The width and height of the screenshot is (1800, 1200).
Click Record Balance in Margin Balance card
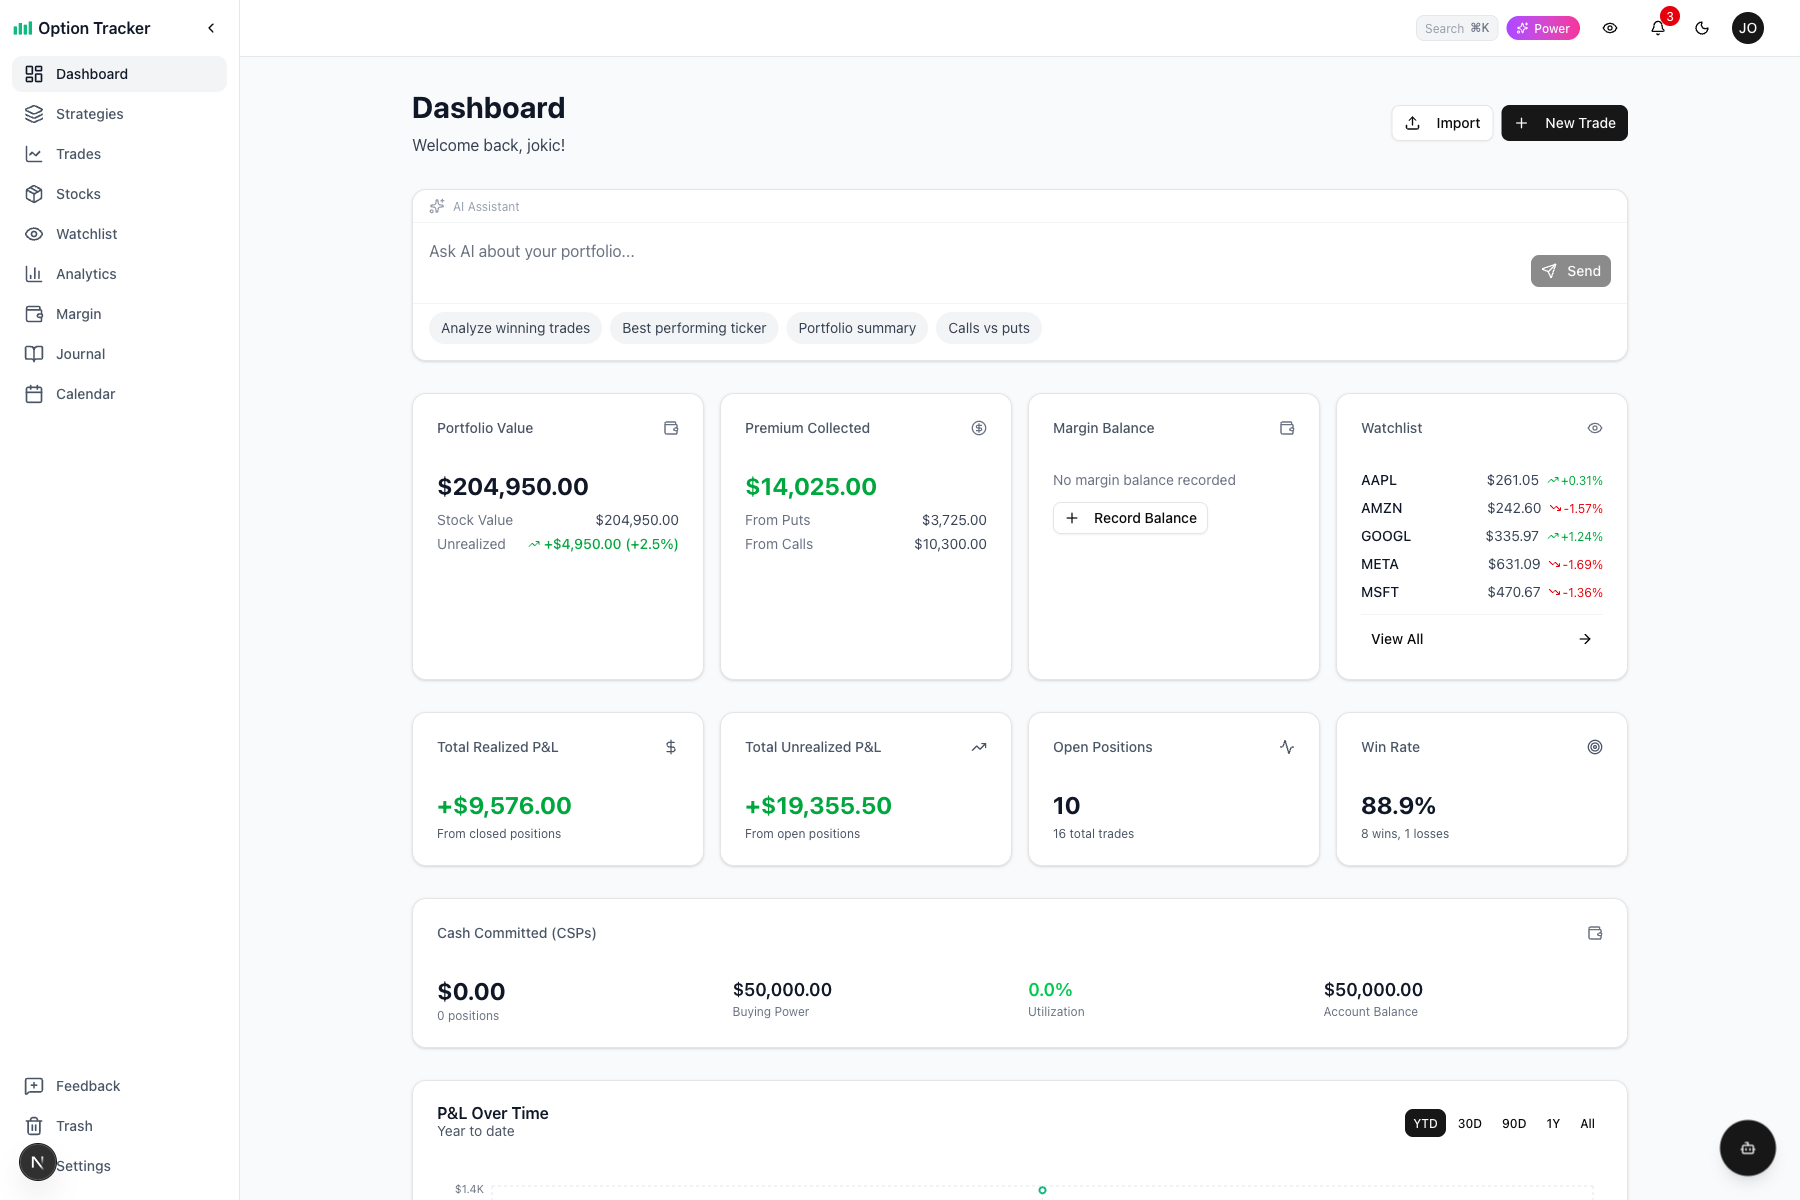pyautogui.click(x=1130, y=518)
